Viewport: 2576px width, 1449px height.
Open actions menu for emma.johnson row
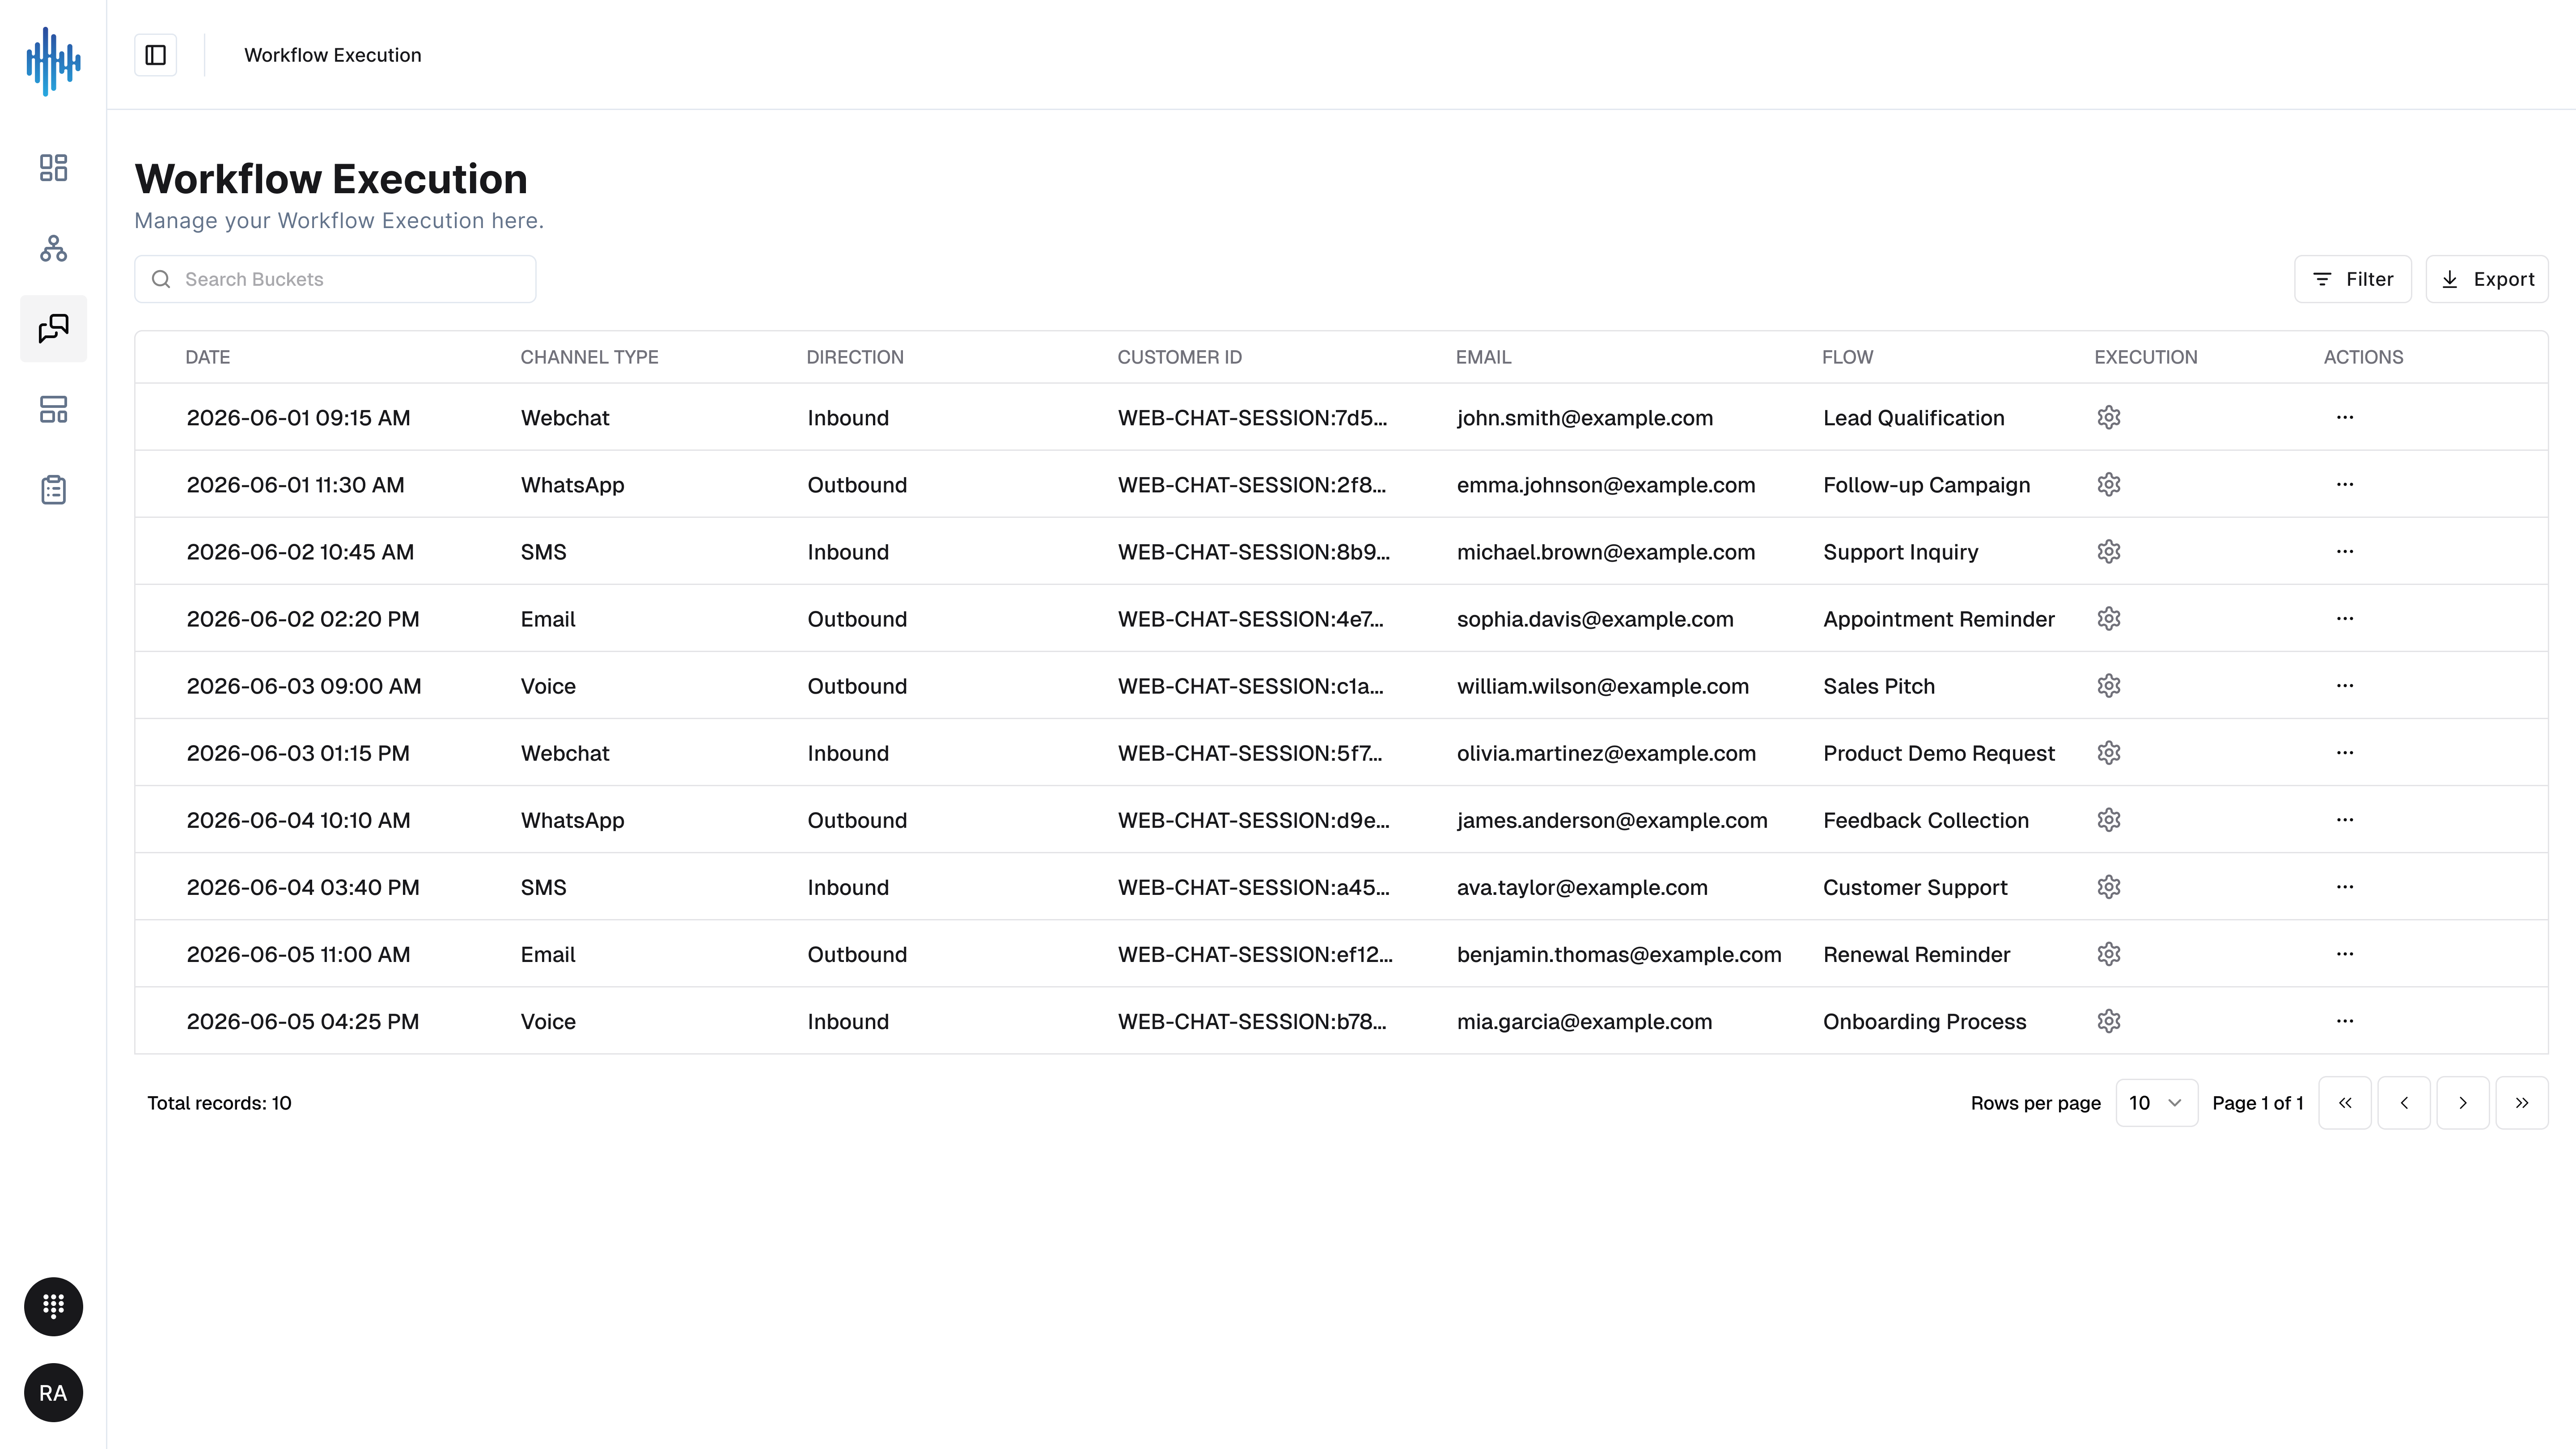click(2345, 484)
